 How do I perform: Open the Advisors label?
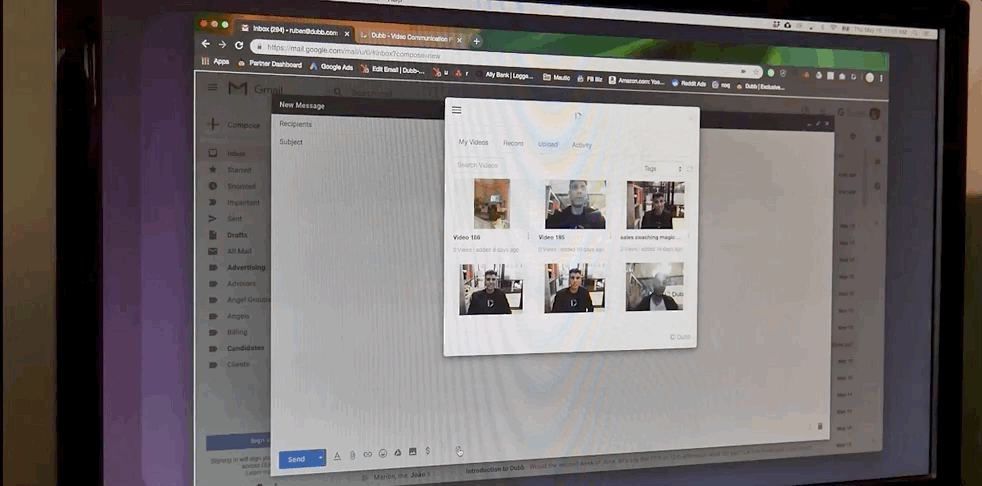241,284
